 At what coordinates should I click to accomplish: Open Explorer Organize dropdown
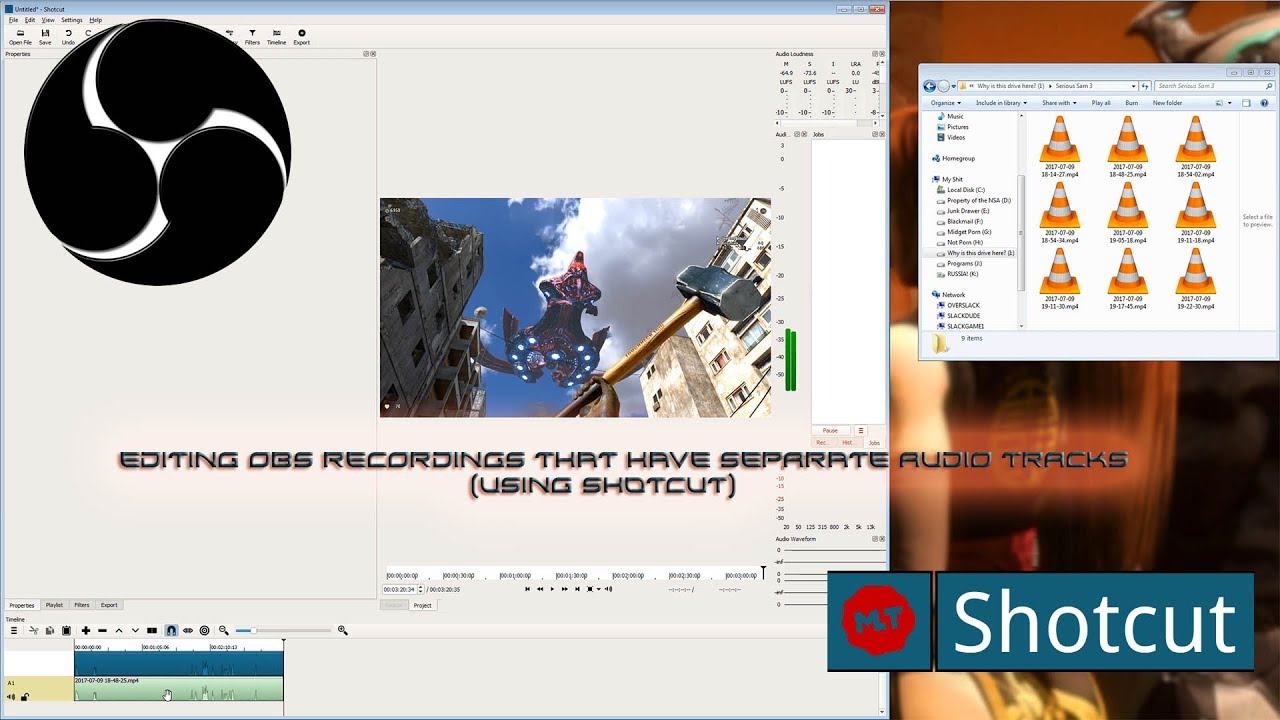coord(945,103)
